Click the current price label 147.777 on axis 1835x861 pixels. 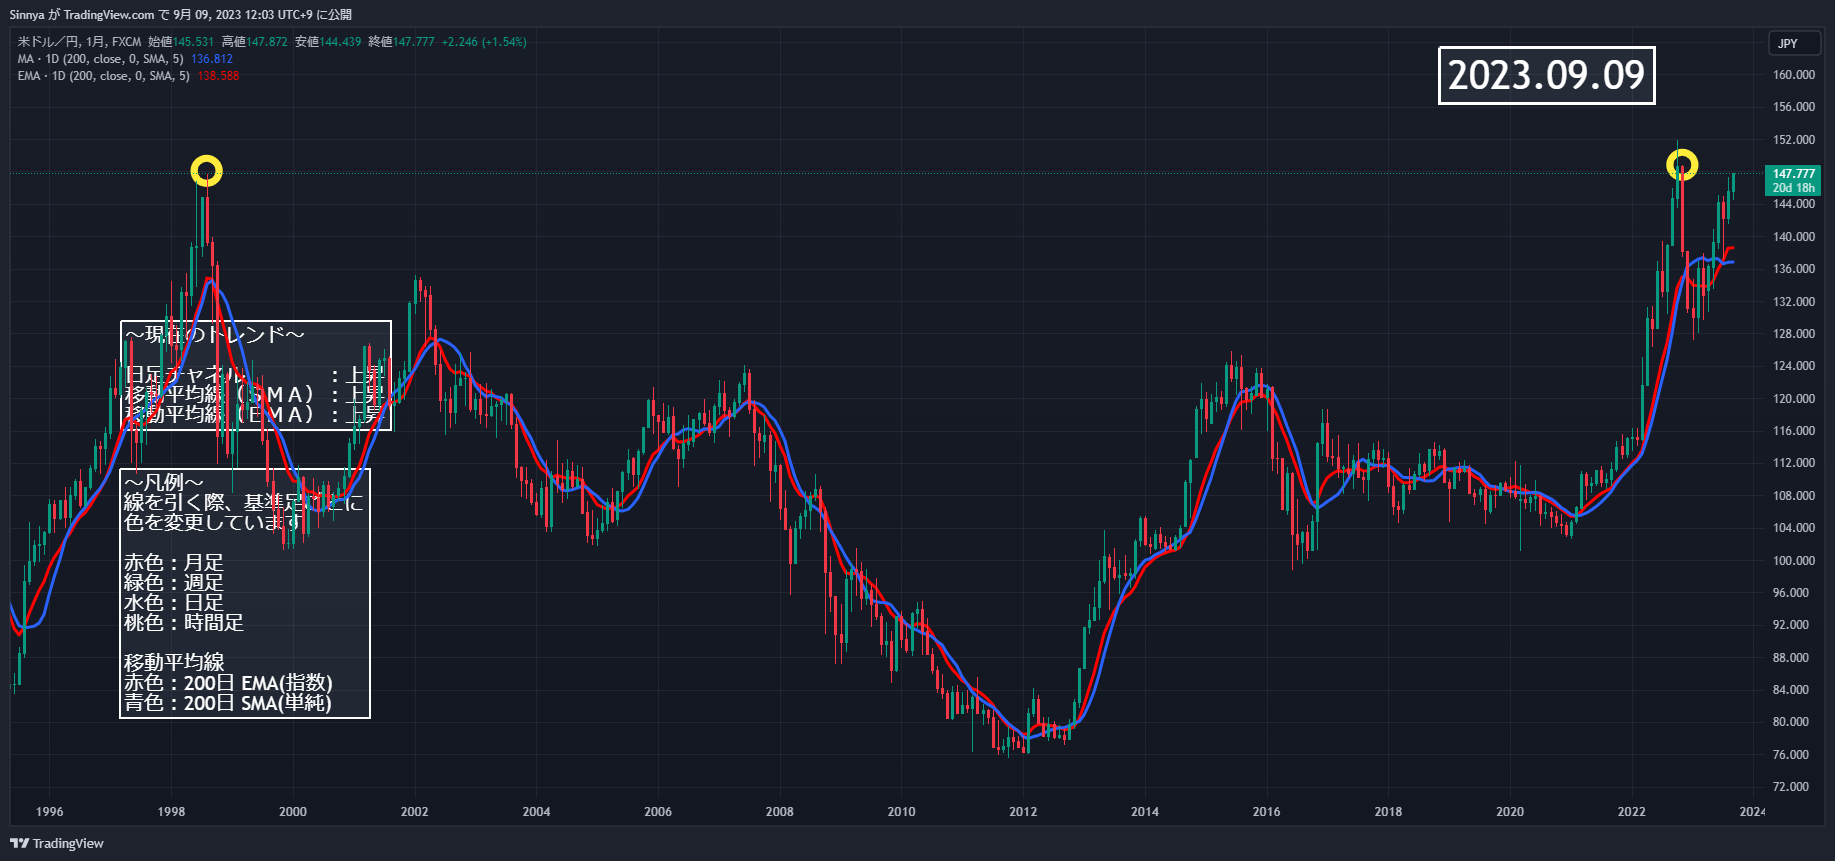point(1794,174)
